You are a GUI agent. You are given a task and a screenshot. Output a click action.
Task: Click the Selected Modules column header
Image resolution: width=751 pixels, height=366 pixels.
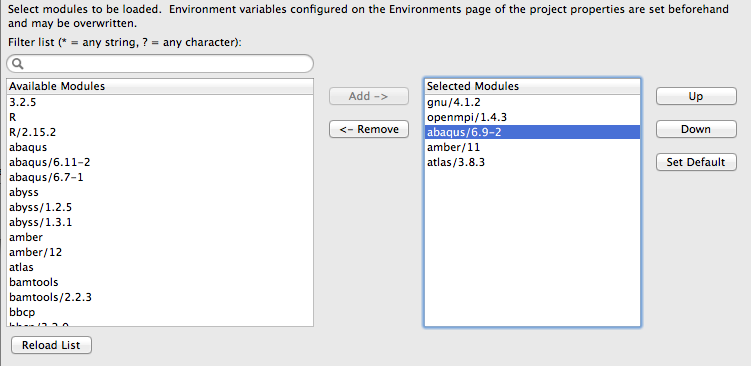click(x=532, y=87)
